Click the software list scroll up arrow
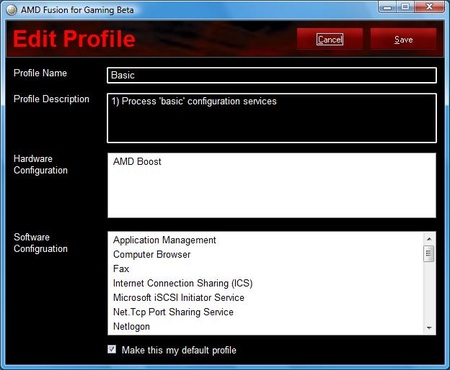Viewport: 450px width, 370px height. [429, 239]
